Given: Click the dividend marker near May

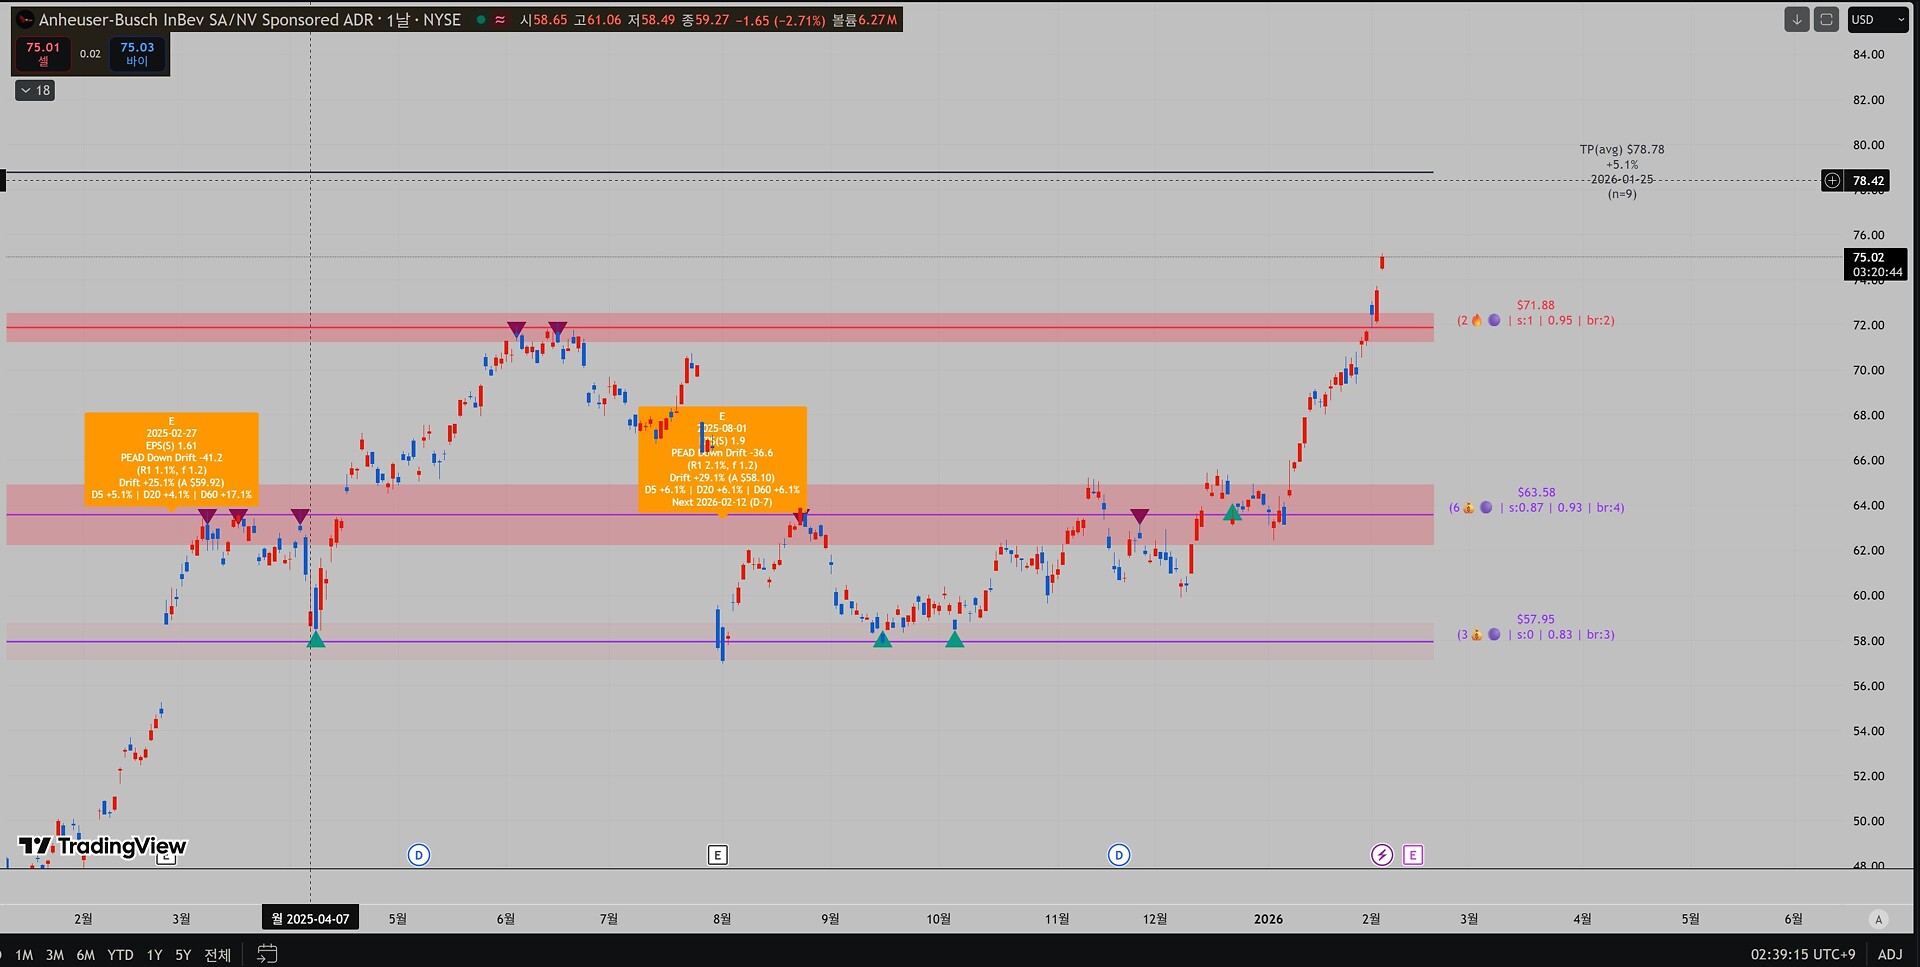Looking at the screenshot, I should pyautogui.click(x=419, y=855).
